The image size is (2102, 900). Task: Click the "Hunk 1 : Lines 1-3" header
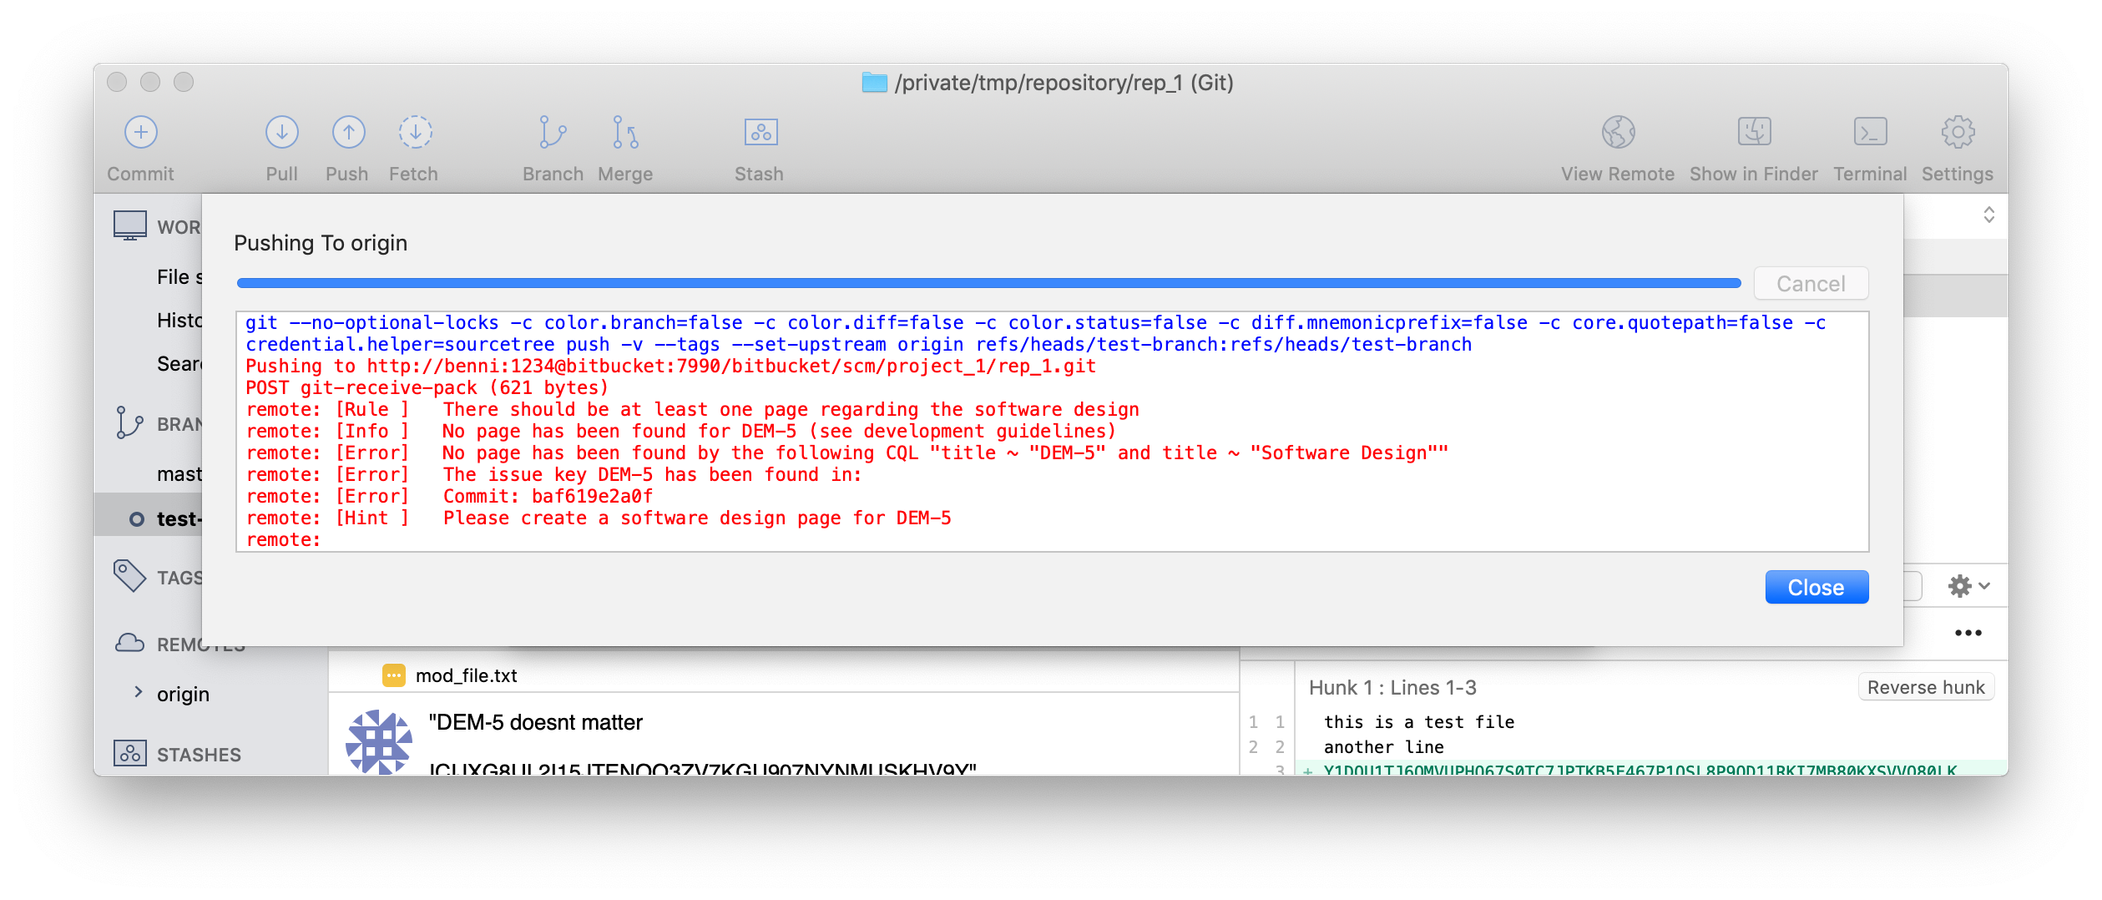click(1392, 688)
